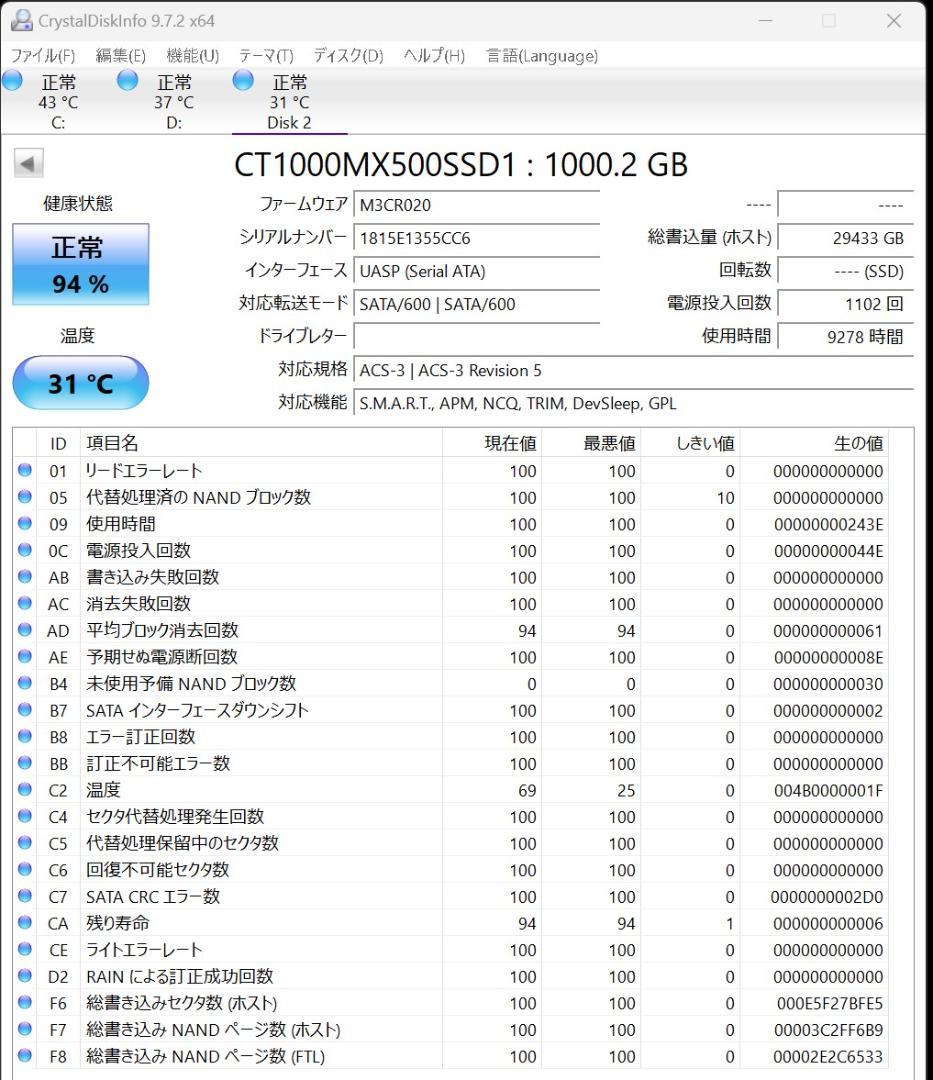Viewport: 933px width, 1080px height.
Task: Click status dot of row C7 SATA CRC エラー数
Action: [25, 895]
